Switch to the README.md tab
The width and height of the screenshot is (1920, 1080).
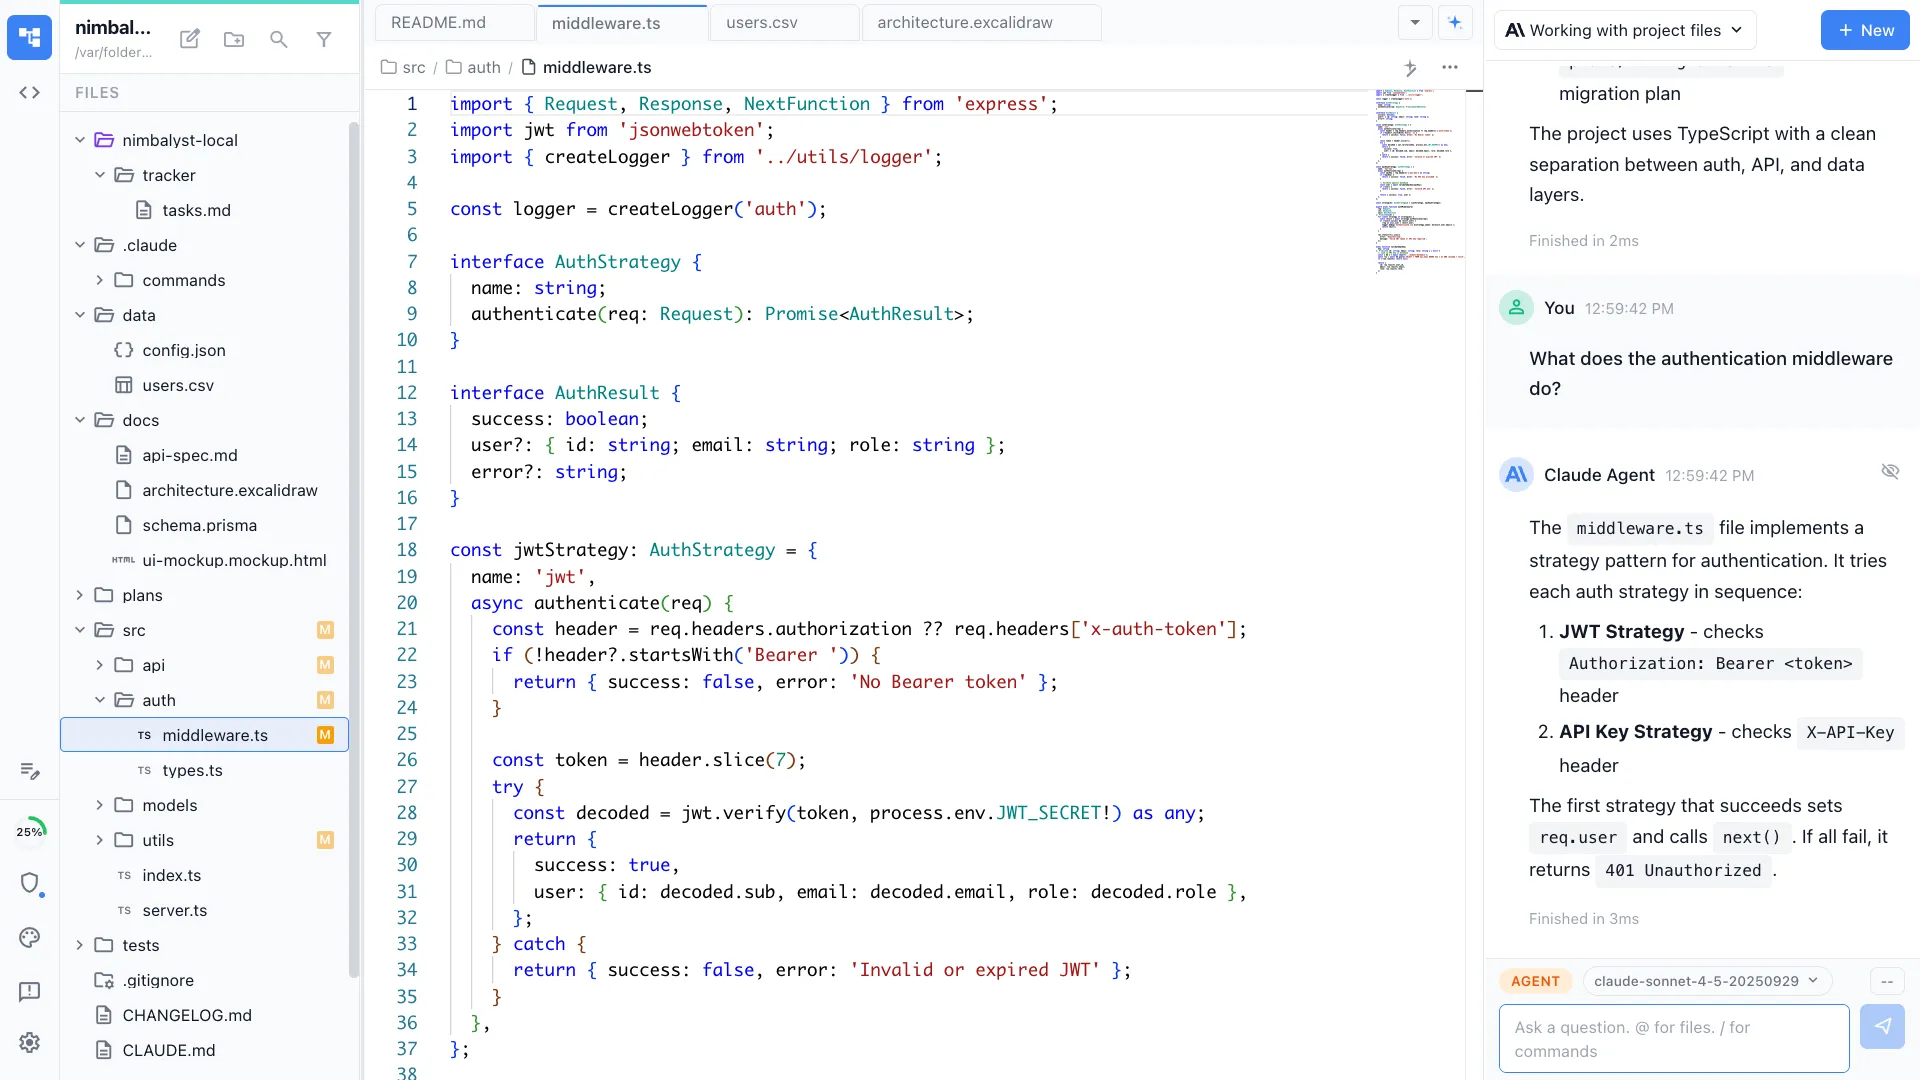440,21
